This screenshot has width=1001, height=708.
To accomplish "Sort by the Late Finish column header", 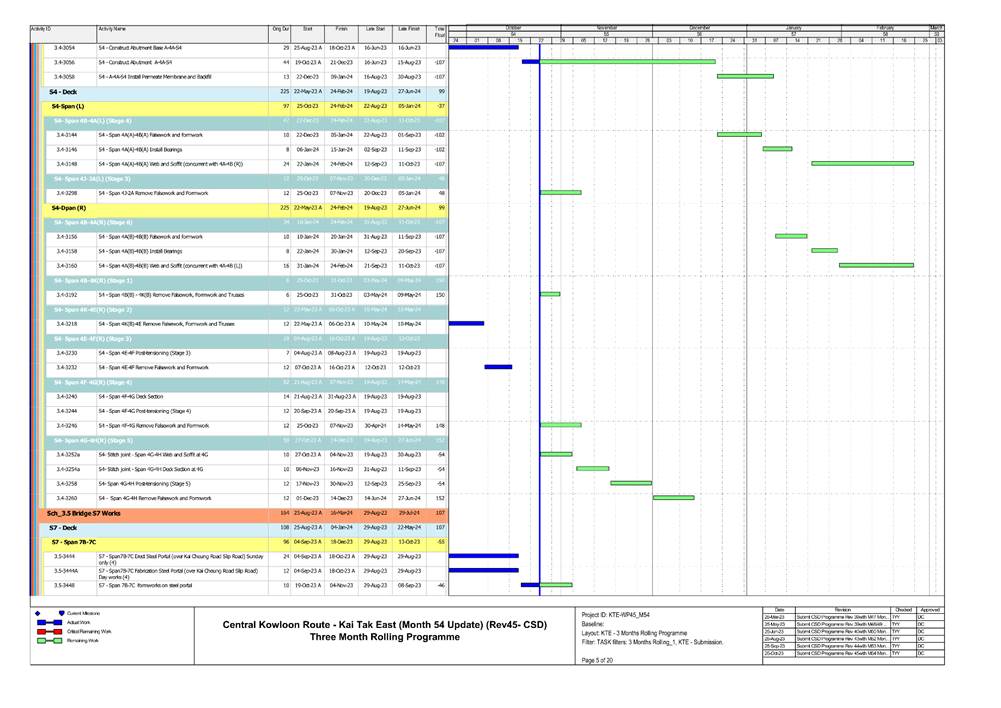I will coord(407,30).
